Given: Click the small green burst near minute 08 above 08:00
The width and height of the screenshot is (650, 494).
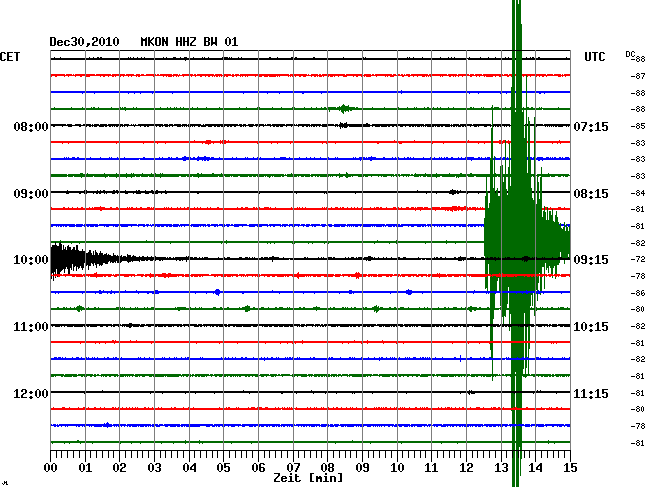Looking at the screenshot, I should (343, 109).
